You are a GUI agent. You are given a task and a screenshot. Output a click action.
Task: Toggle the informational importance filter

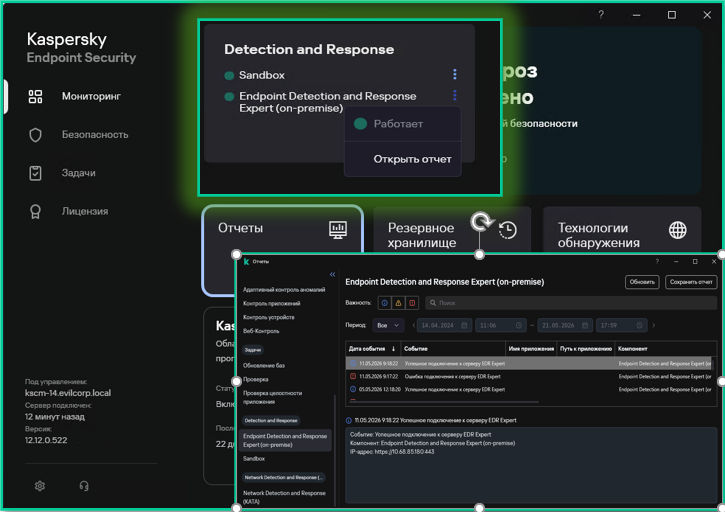[x=384, y=303]
